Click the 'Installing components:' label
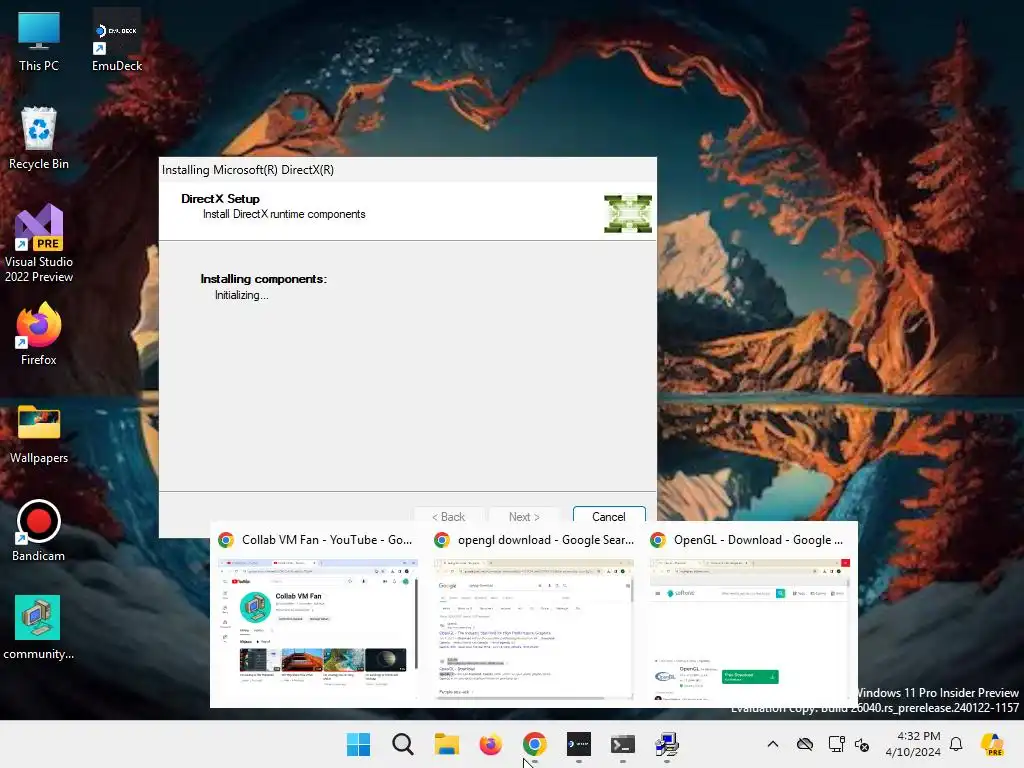The width and height of the screenshot is (1024, 768). (x=263, y=279)
